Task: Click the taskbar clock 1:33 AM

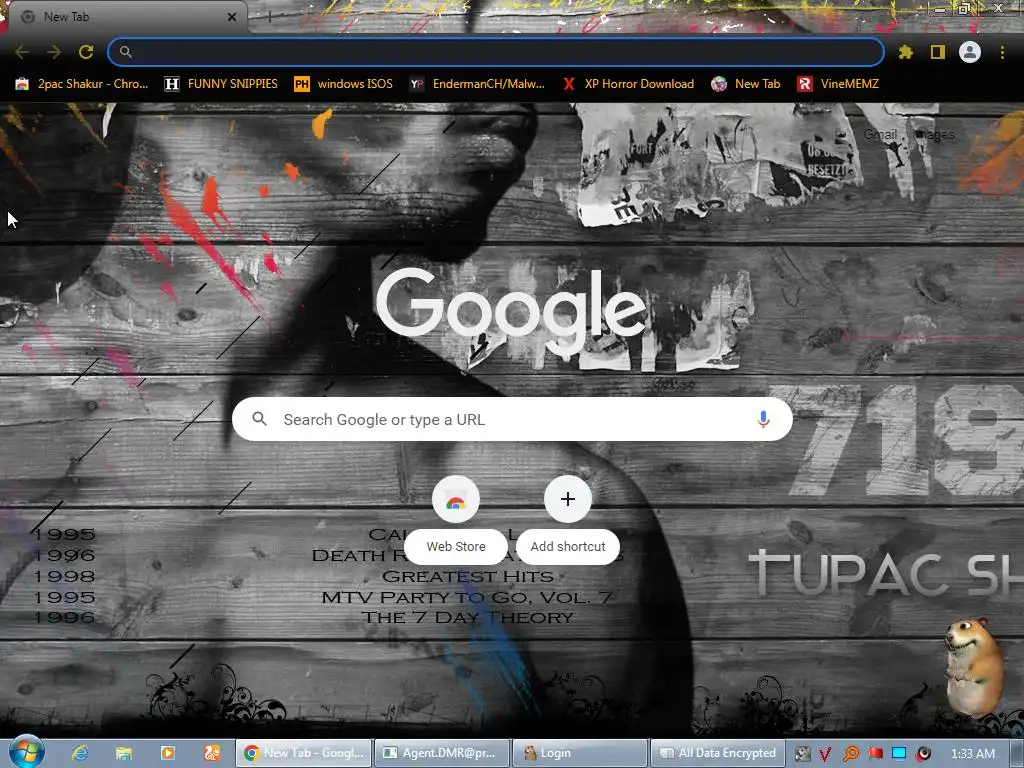Action: tap(972, 754)
